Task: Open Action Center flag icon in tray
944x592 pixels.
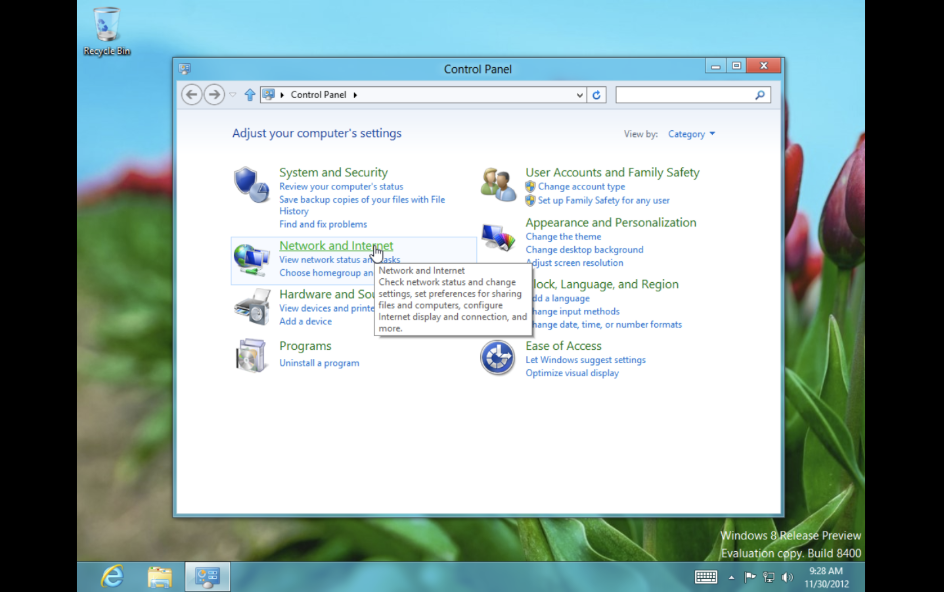Action: 750,577
